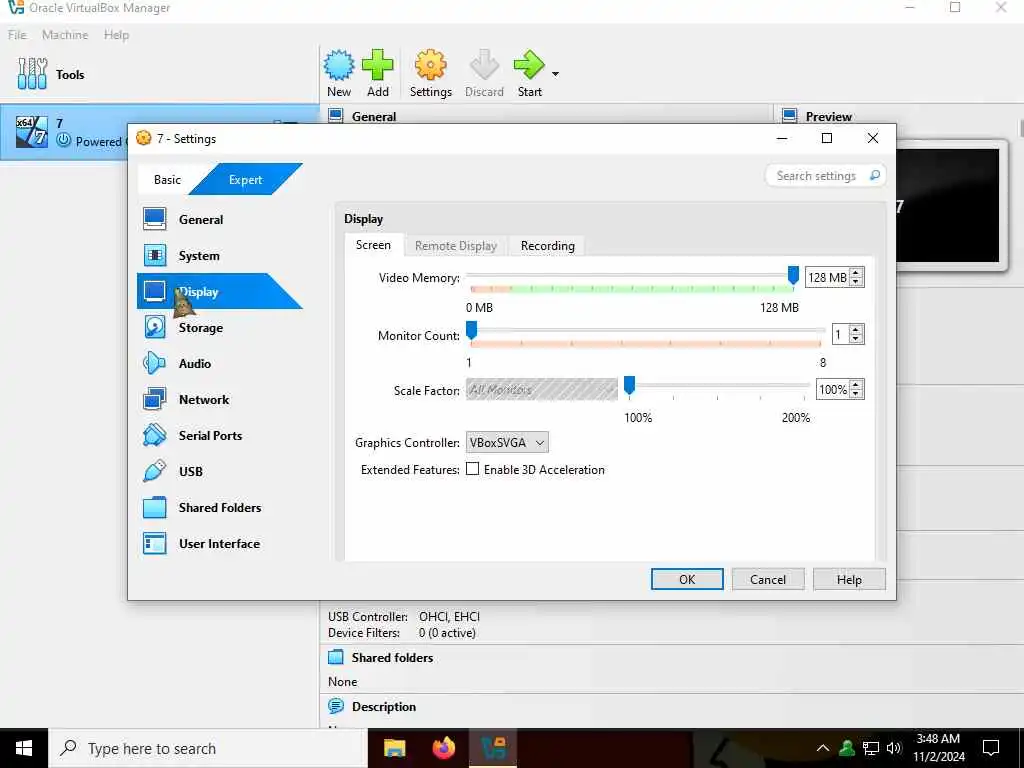Open the Audio category speaker icon
The width and height of the screenshot is (1024, 768).
(x=155, y=363)
